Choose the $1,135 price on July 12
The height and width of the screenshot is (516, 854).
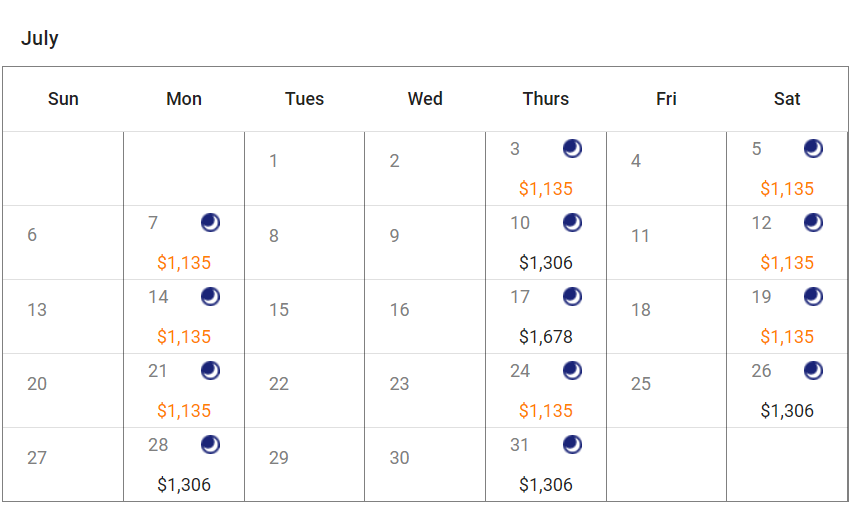(x=787, y=263)
